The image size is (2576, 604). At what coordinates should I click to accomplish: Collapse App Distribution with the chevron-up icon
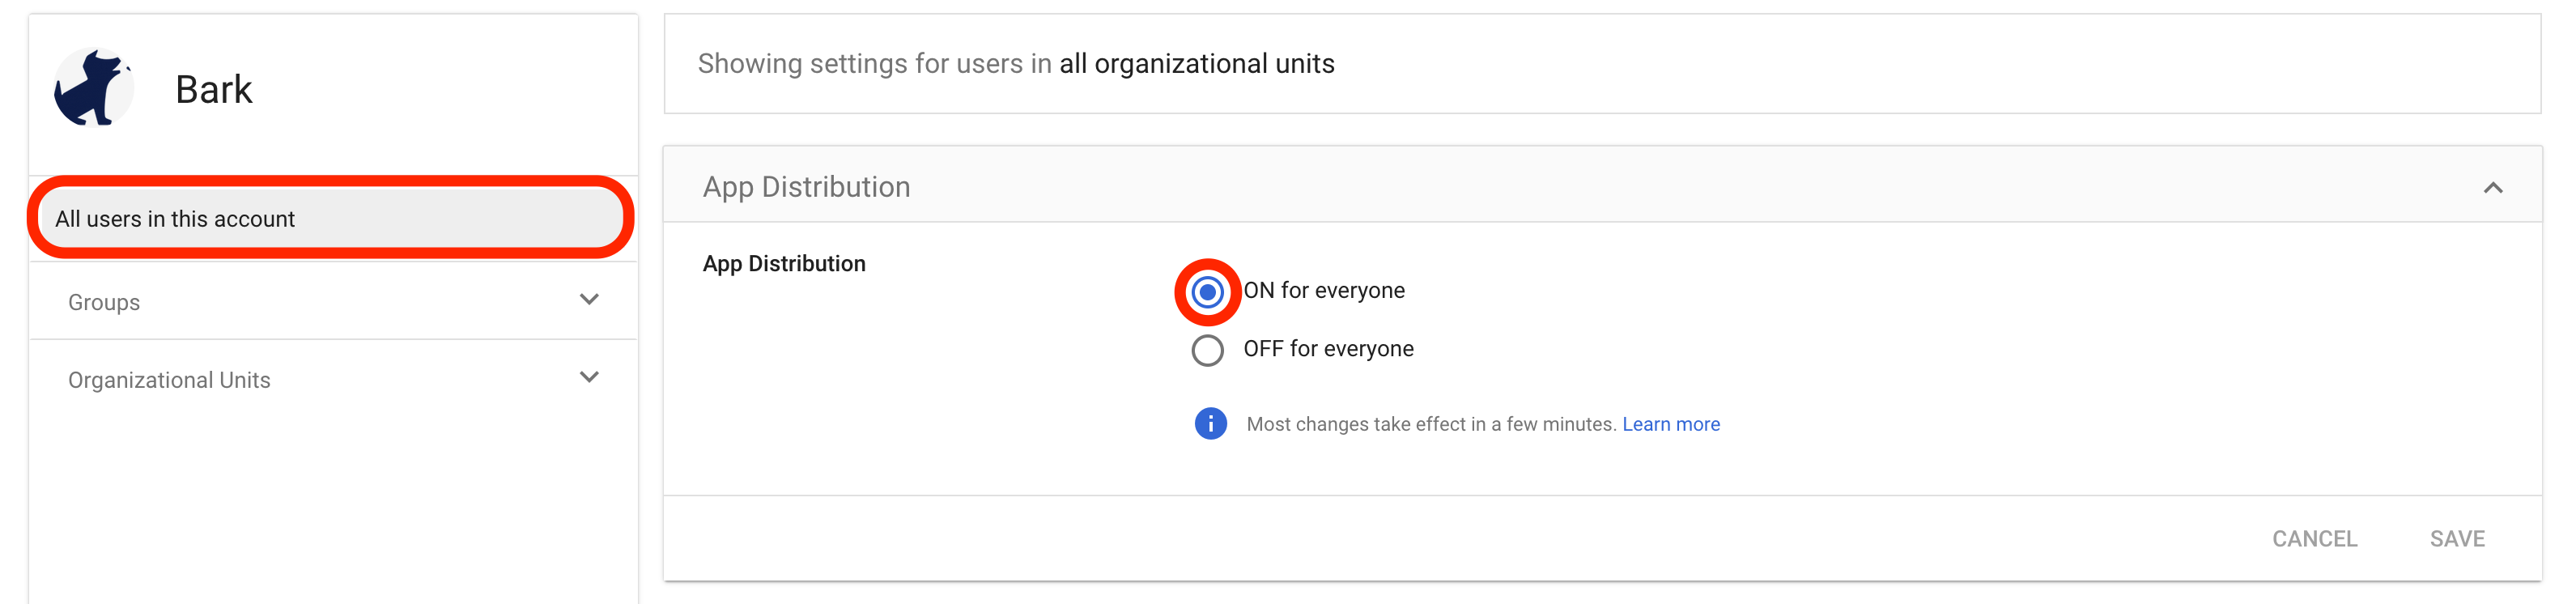pos(2492,187)
